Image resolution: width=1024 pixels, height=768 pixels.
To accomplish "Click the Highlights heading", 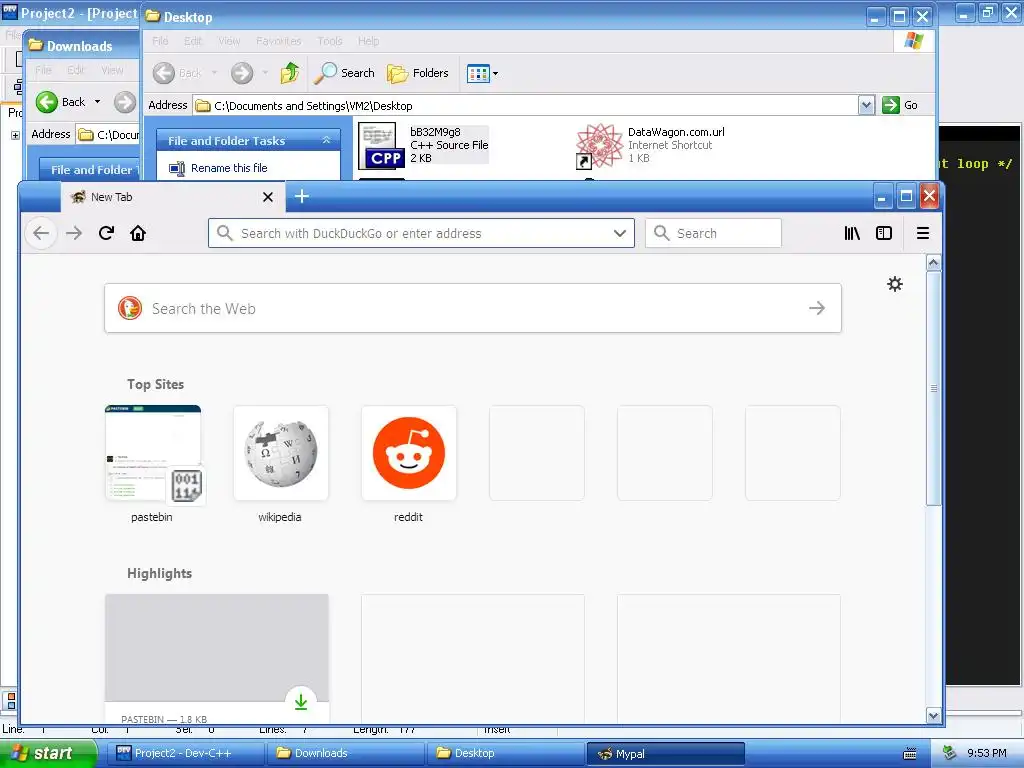I will click(159, 573).
